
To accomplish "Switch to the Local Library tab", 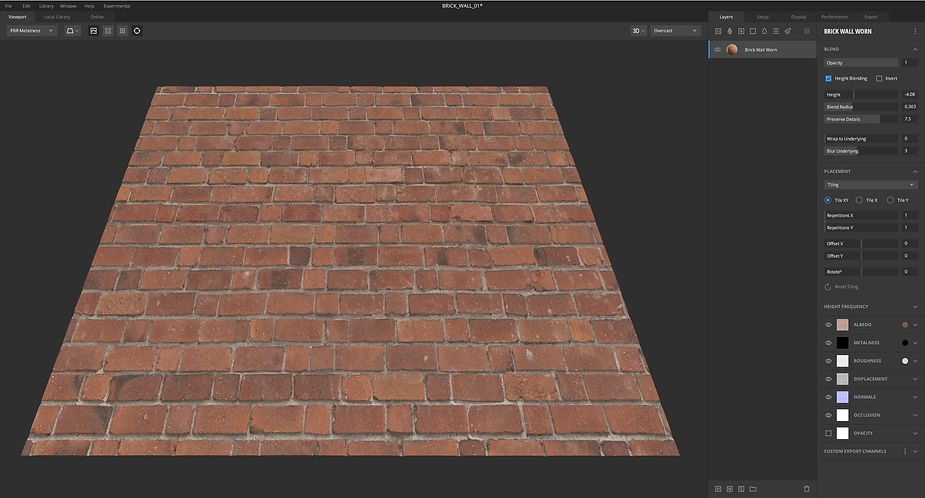I will click(x=57, y=17).
